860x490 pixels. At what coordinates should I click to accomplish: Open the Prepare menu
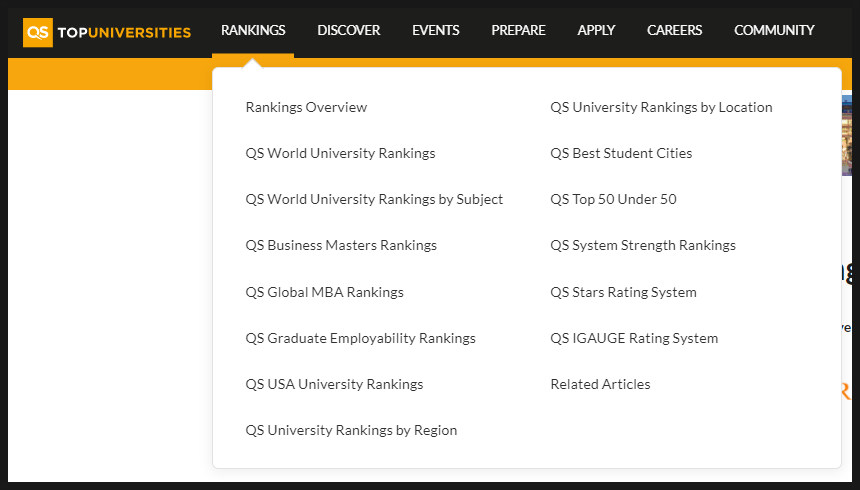(x=518, y=30)
